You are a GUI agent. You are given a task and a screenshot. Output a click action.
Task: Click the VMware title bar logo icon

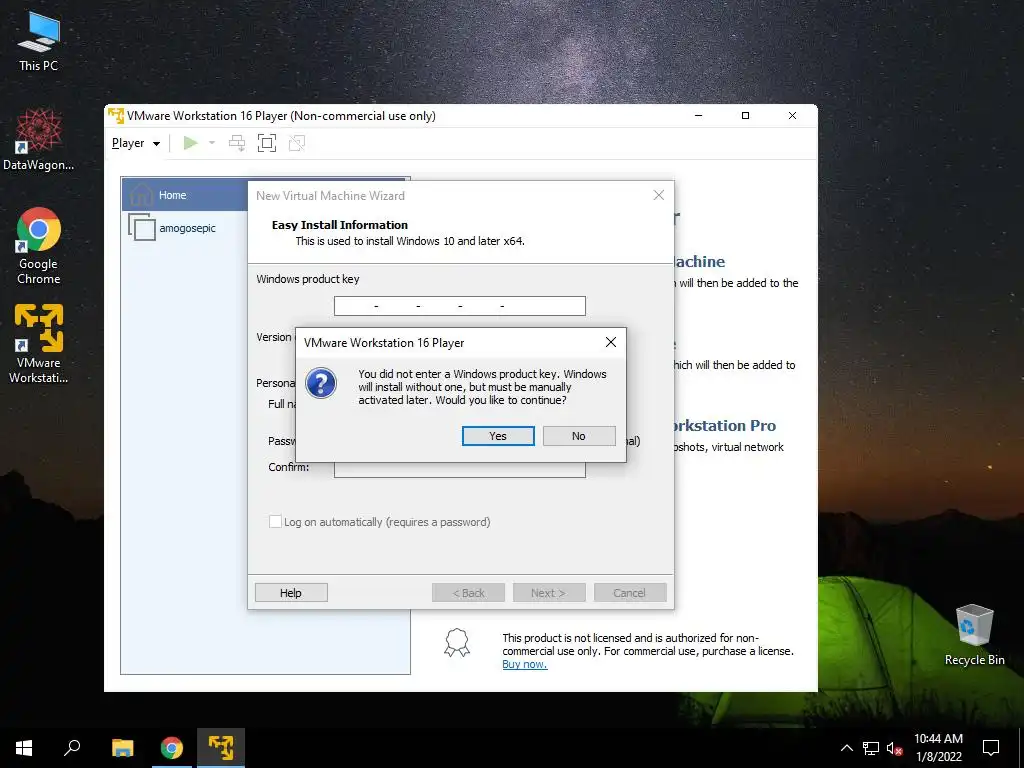pos(116,116)
